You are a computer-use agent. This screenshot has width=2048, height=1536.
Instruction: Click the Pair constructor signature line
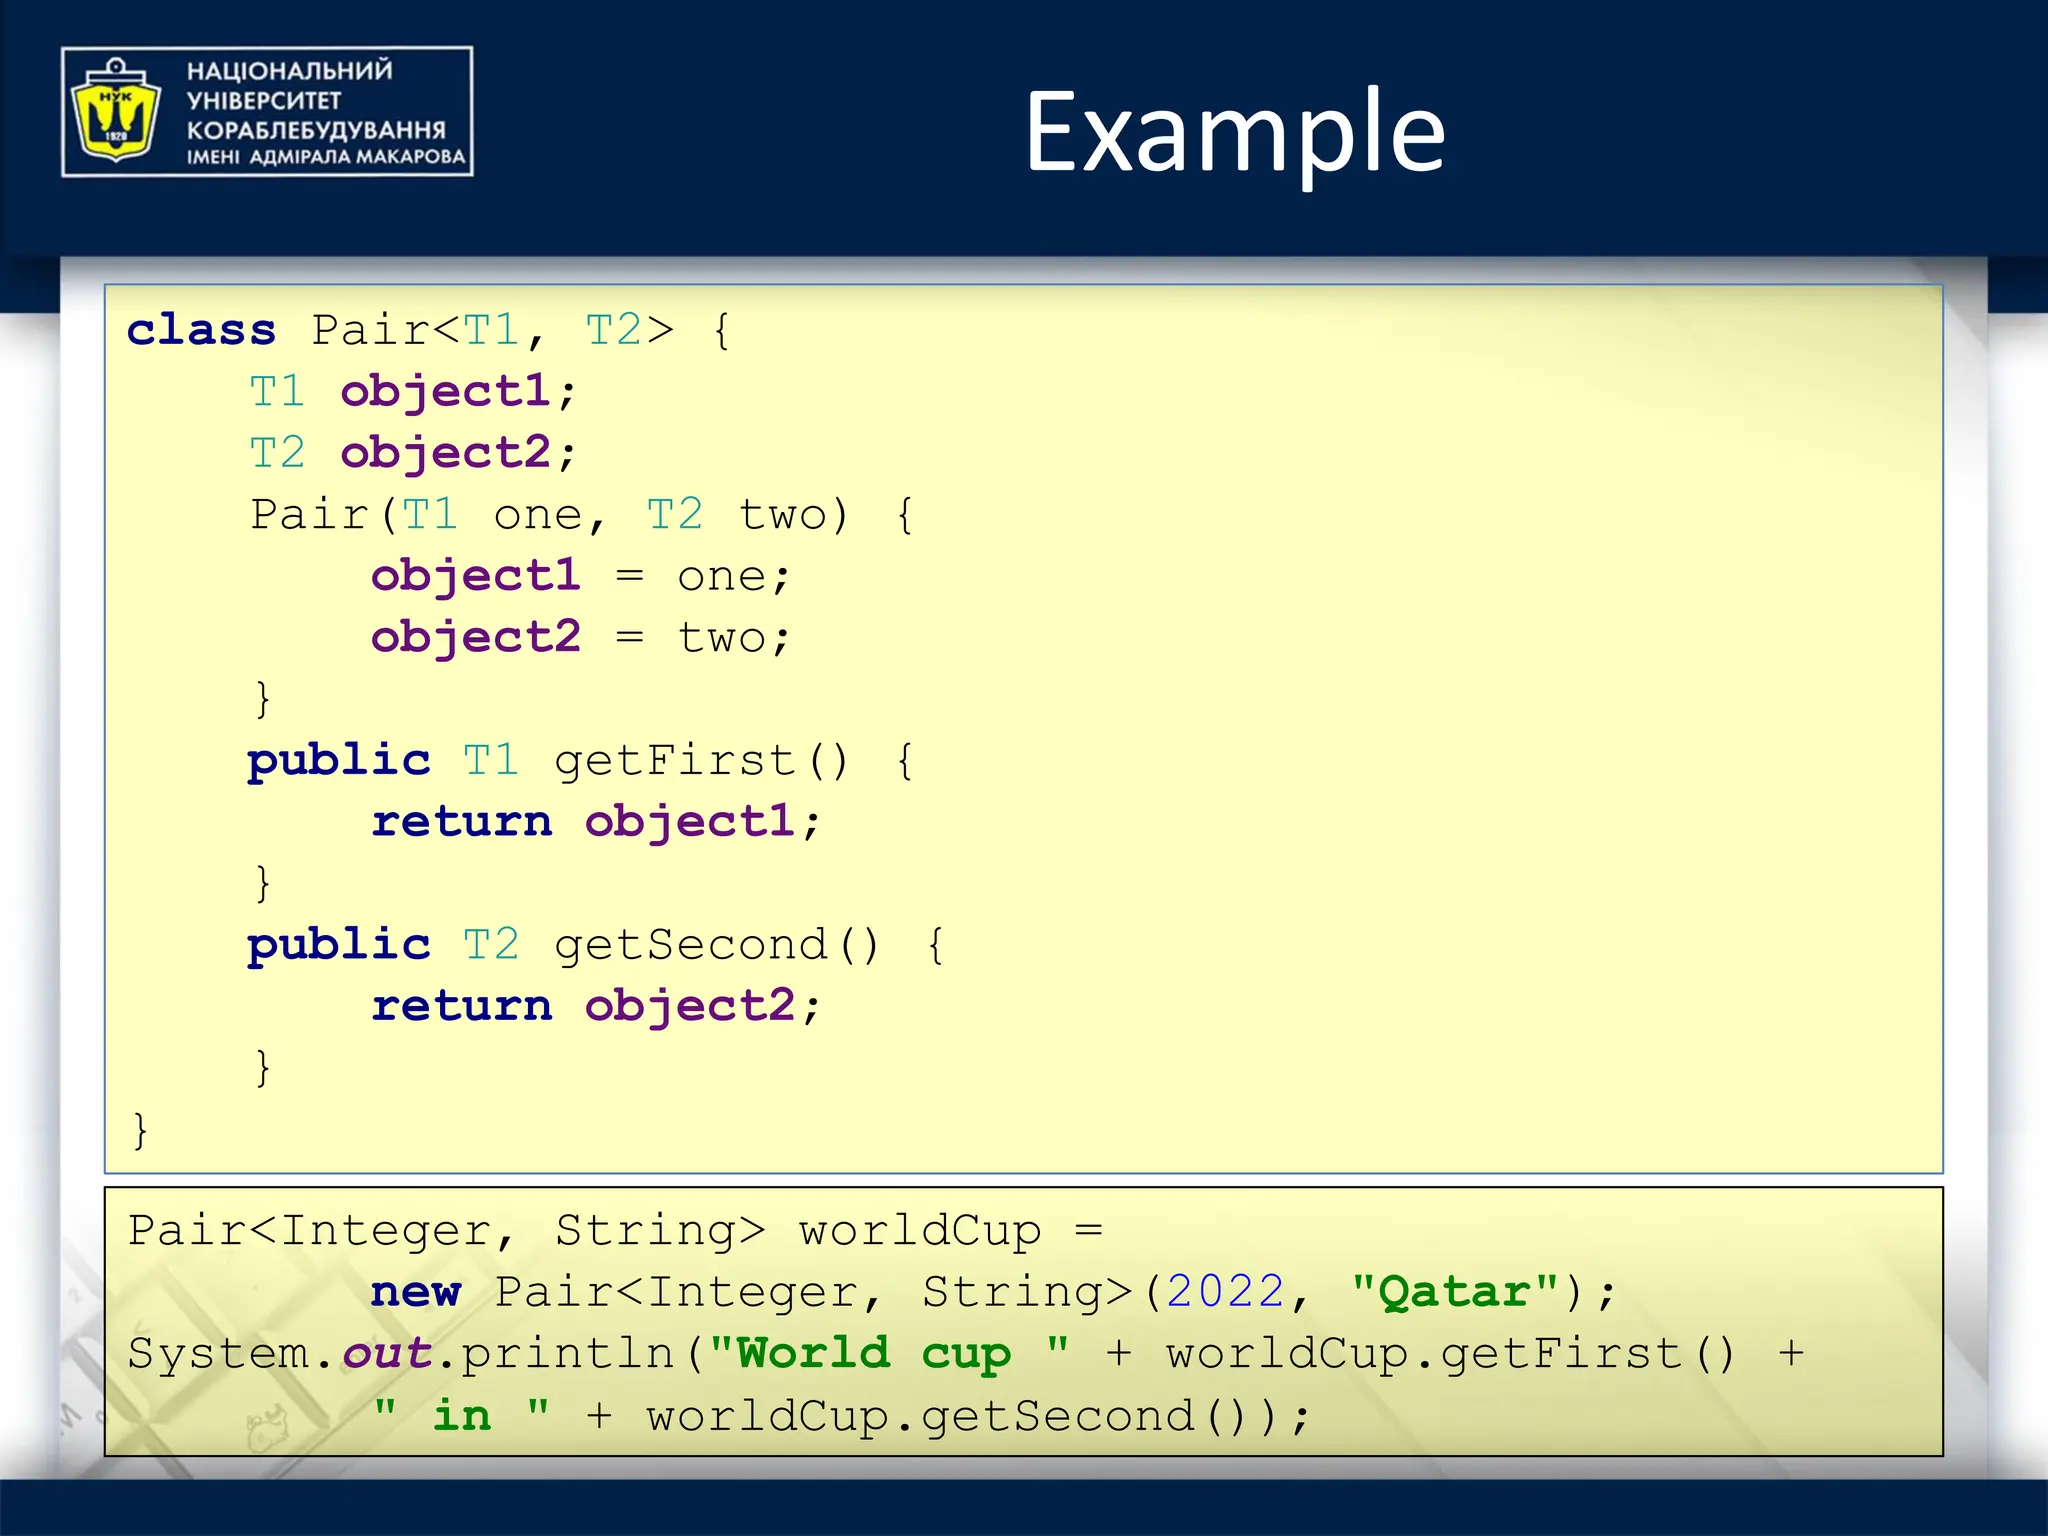tap(580, 515)
